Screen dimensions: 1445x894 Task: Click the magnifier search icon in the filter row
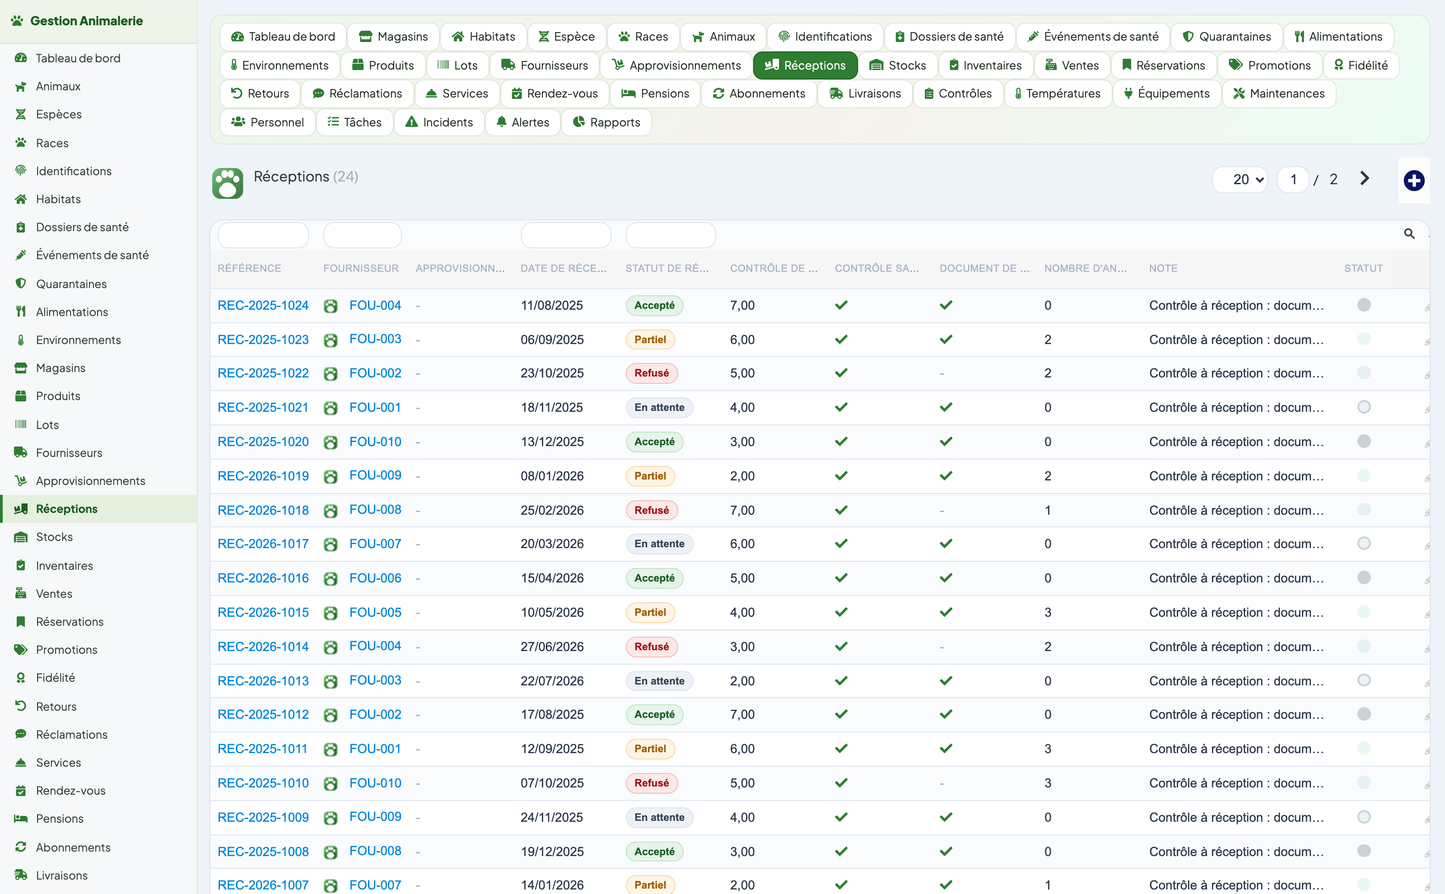(1409, 234)
